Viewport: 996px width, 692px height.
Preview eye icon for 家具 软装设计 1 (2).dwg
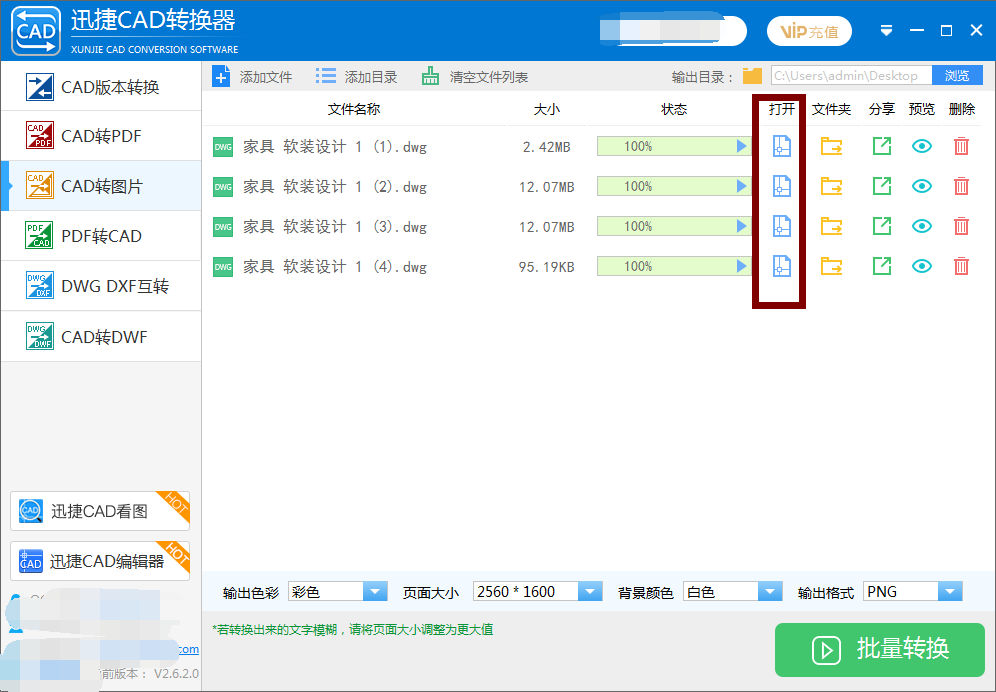(x=922, y=187)
